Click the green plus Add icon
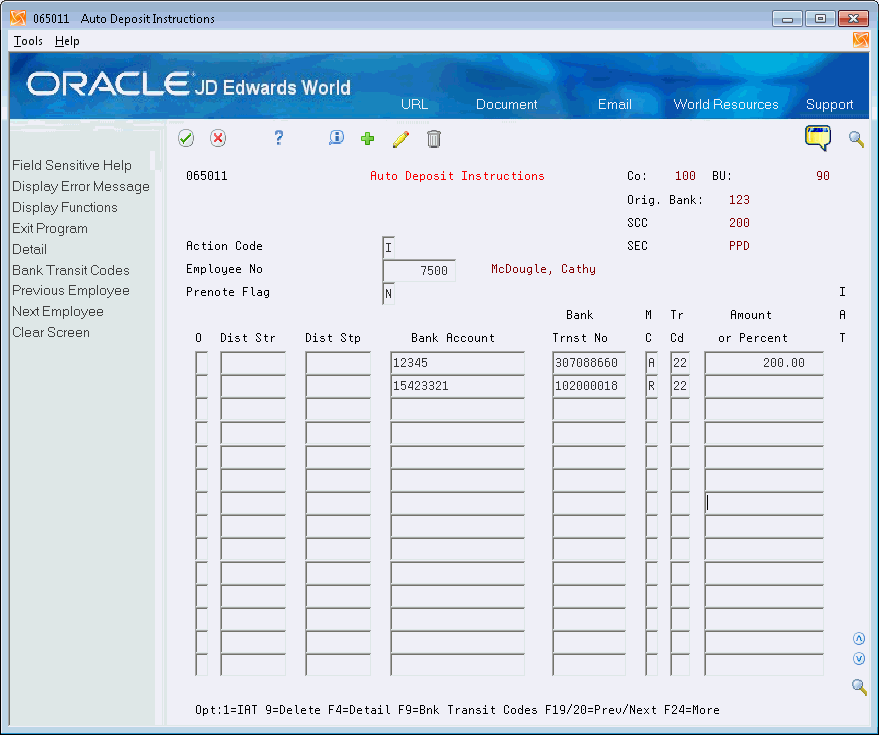 coord(368,138)
